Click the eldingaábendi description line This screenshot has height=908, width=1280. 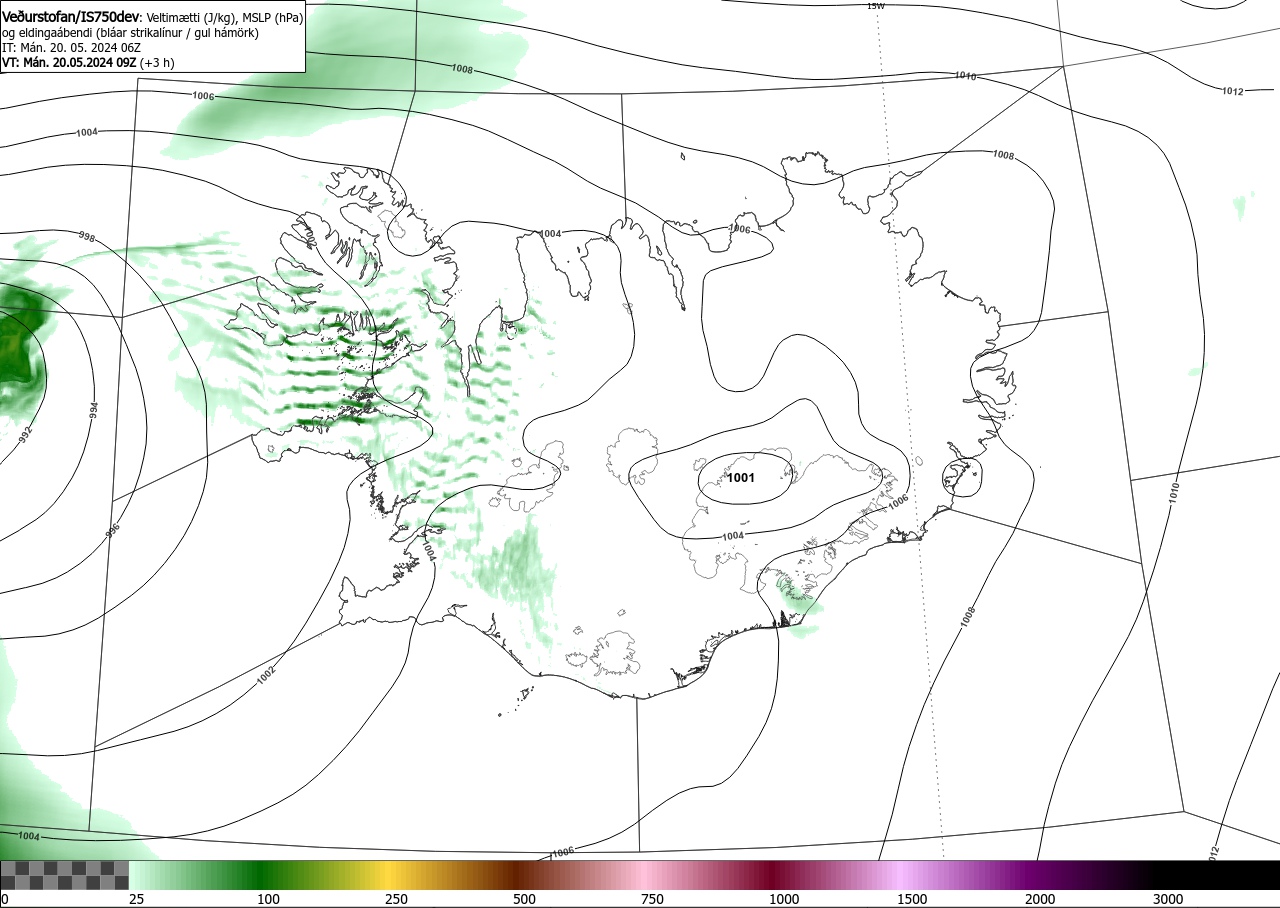pos(130,33)
